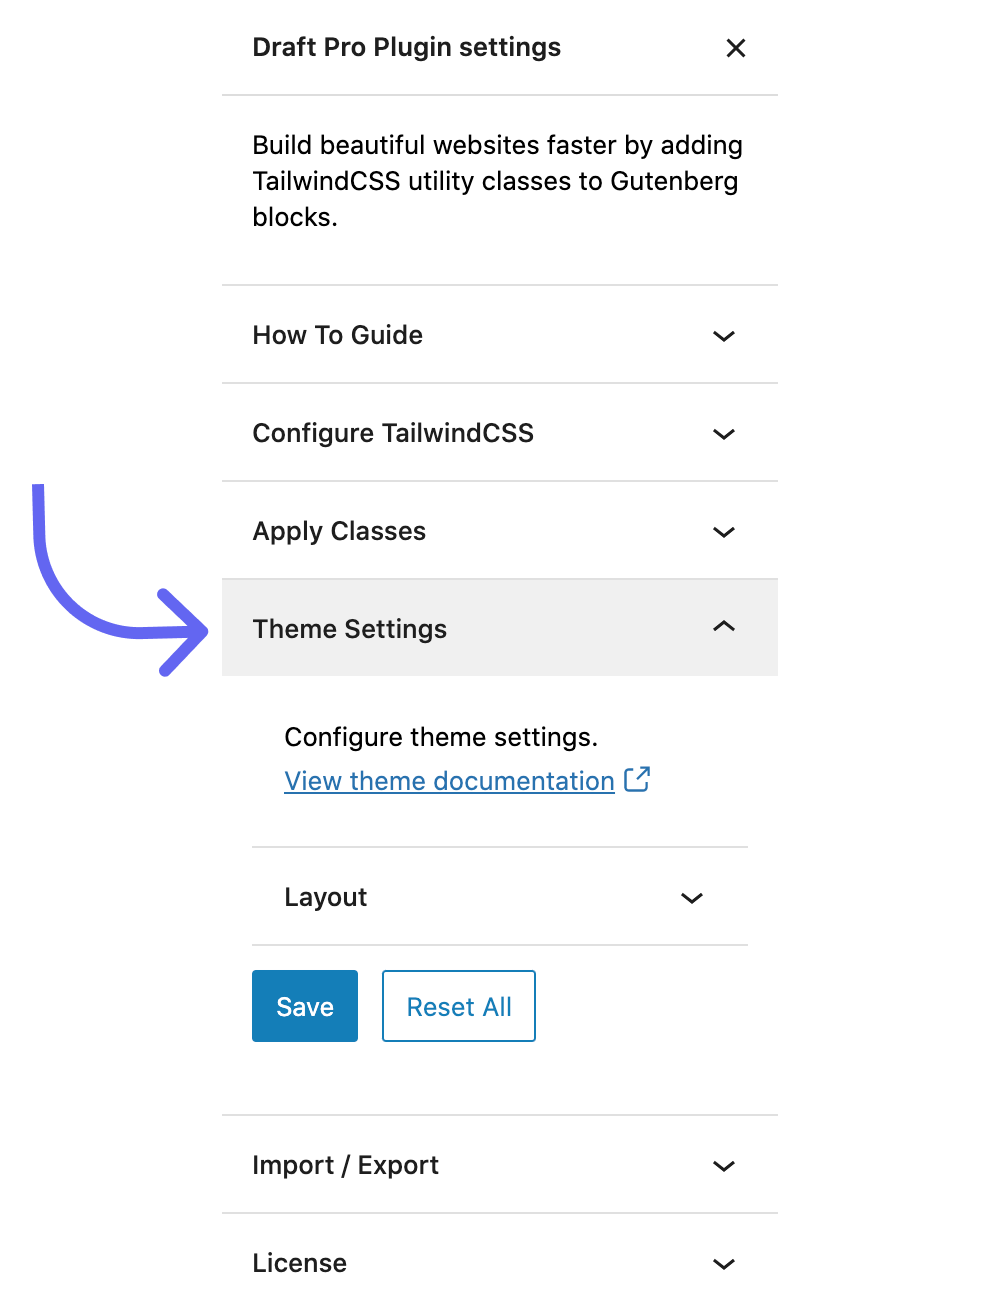Viewport: 1000px width, 1314px height.
Task: Click the chevron beside Apply Classes
Action: click(x=724, y=532)
